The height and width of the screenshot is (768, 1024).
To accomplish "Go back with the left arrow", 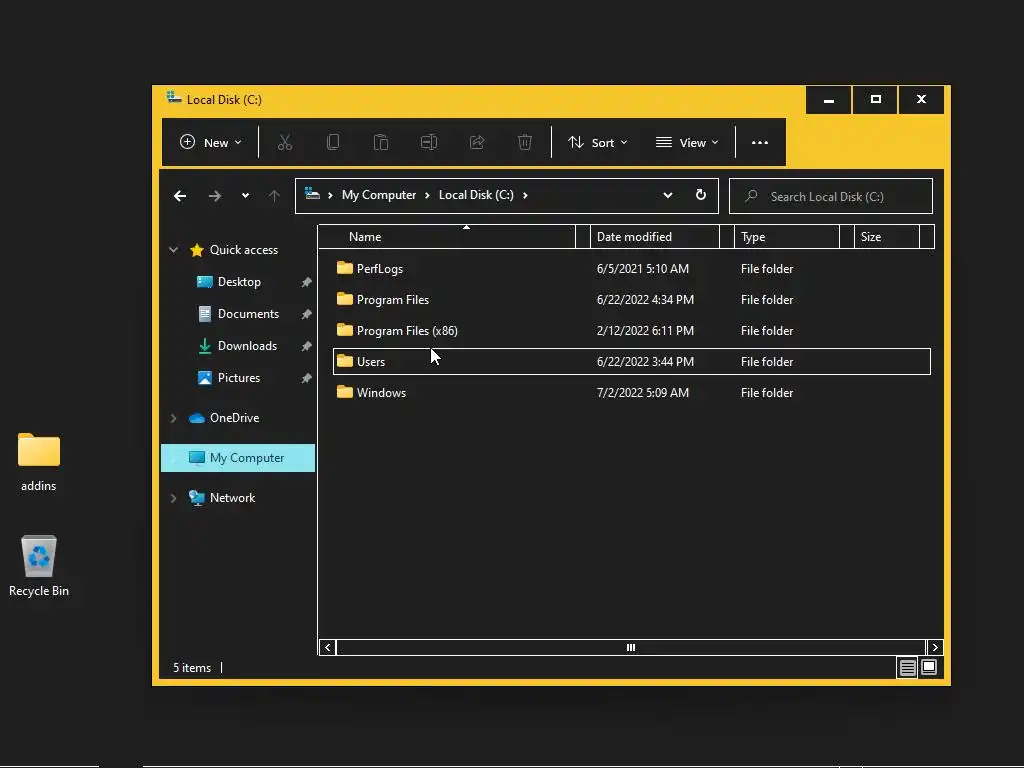I will tap(180, 196).
